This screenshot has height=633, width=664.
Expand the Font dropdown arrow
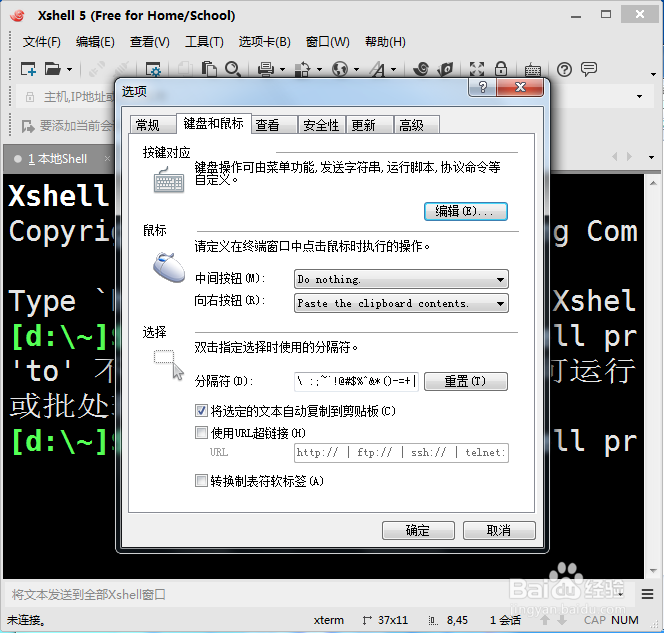pos(393,69)
